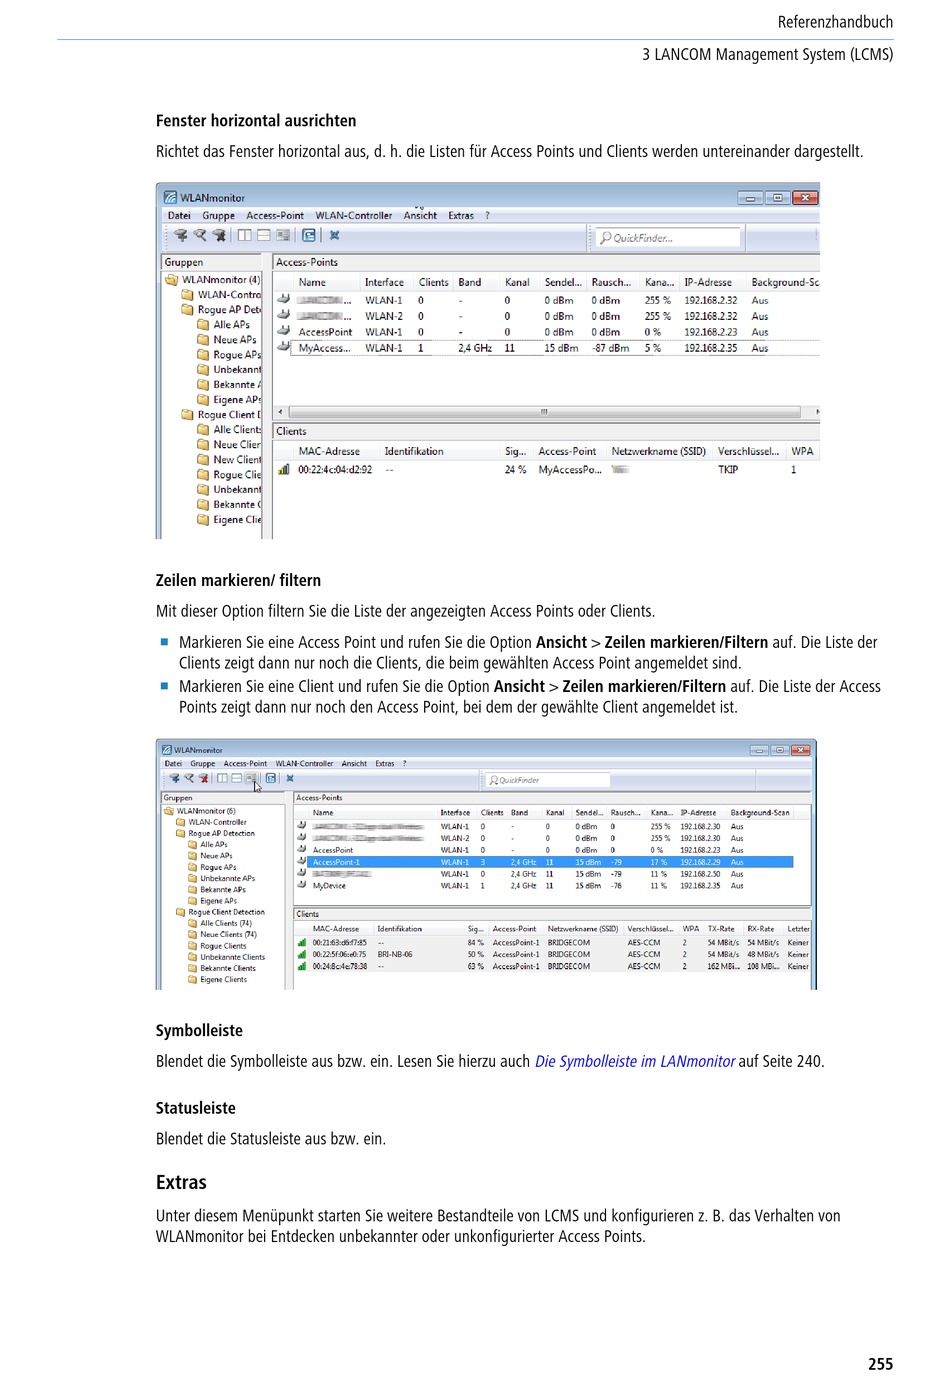Image resolution: width=950 pixels, height=1378 pixels.
Task: Click the signal strength icon beside MAC 00:22:4c:04:d2:92
Action: pyautogui.click(x=284, y=469)
